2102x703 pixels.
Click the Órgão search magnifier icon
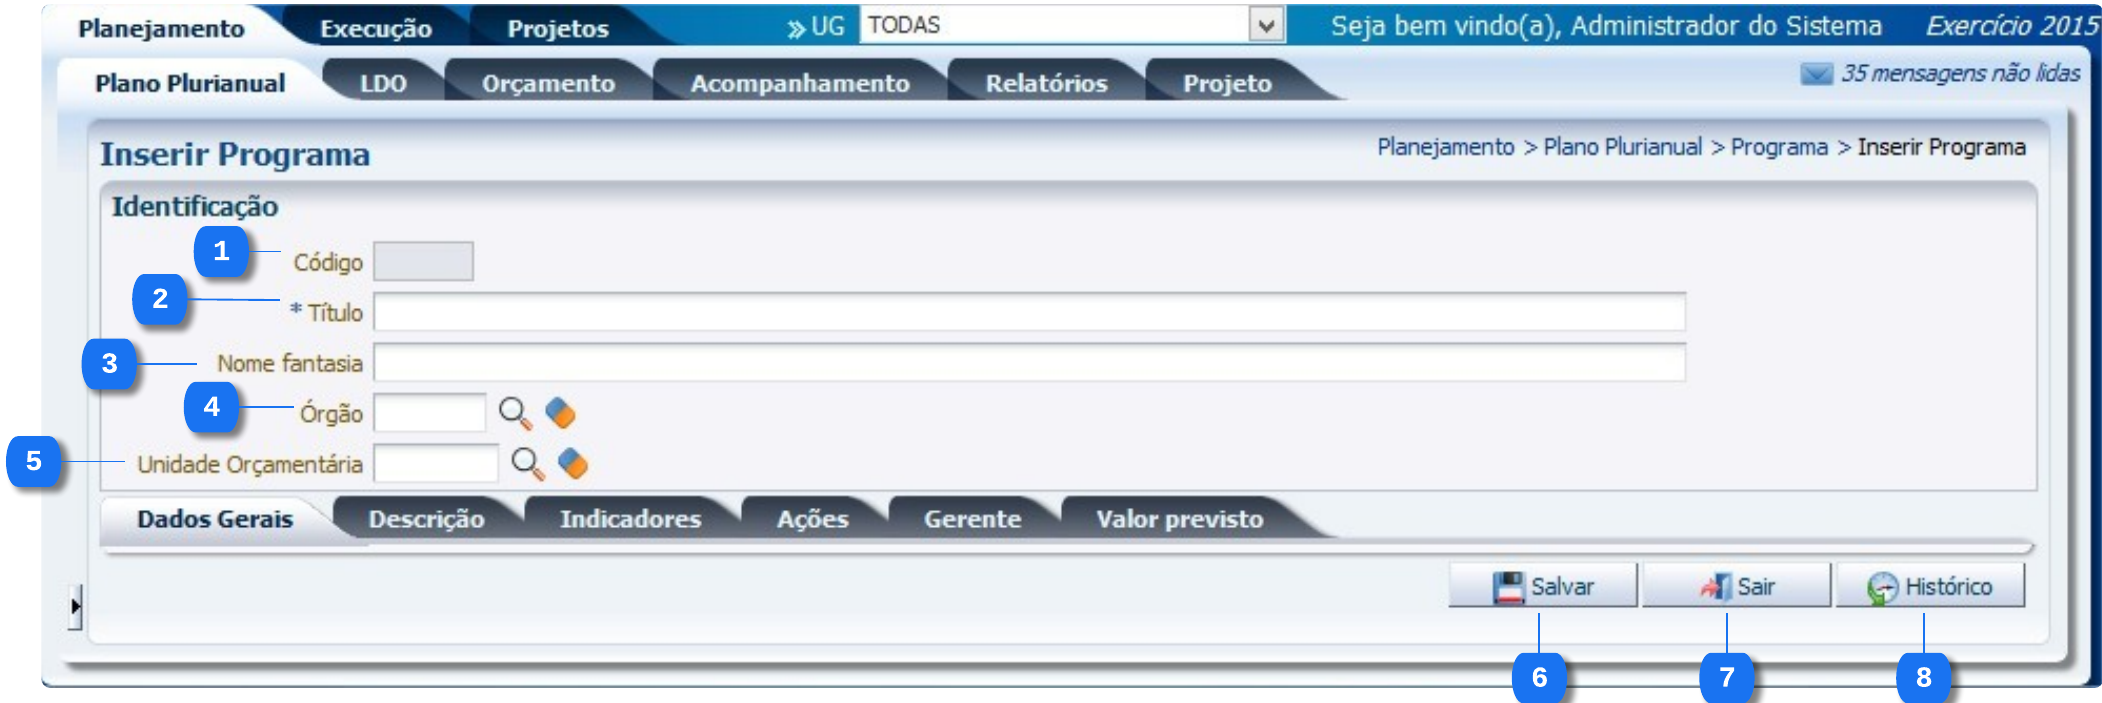tap(515, 413)
